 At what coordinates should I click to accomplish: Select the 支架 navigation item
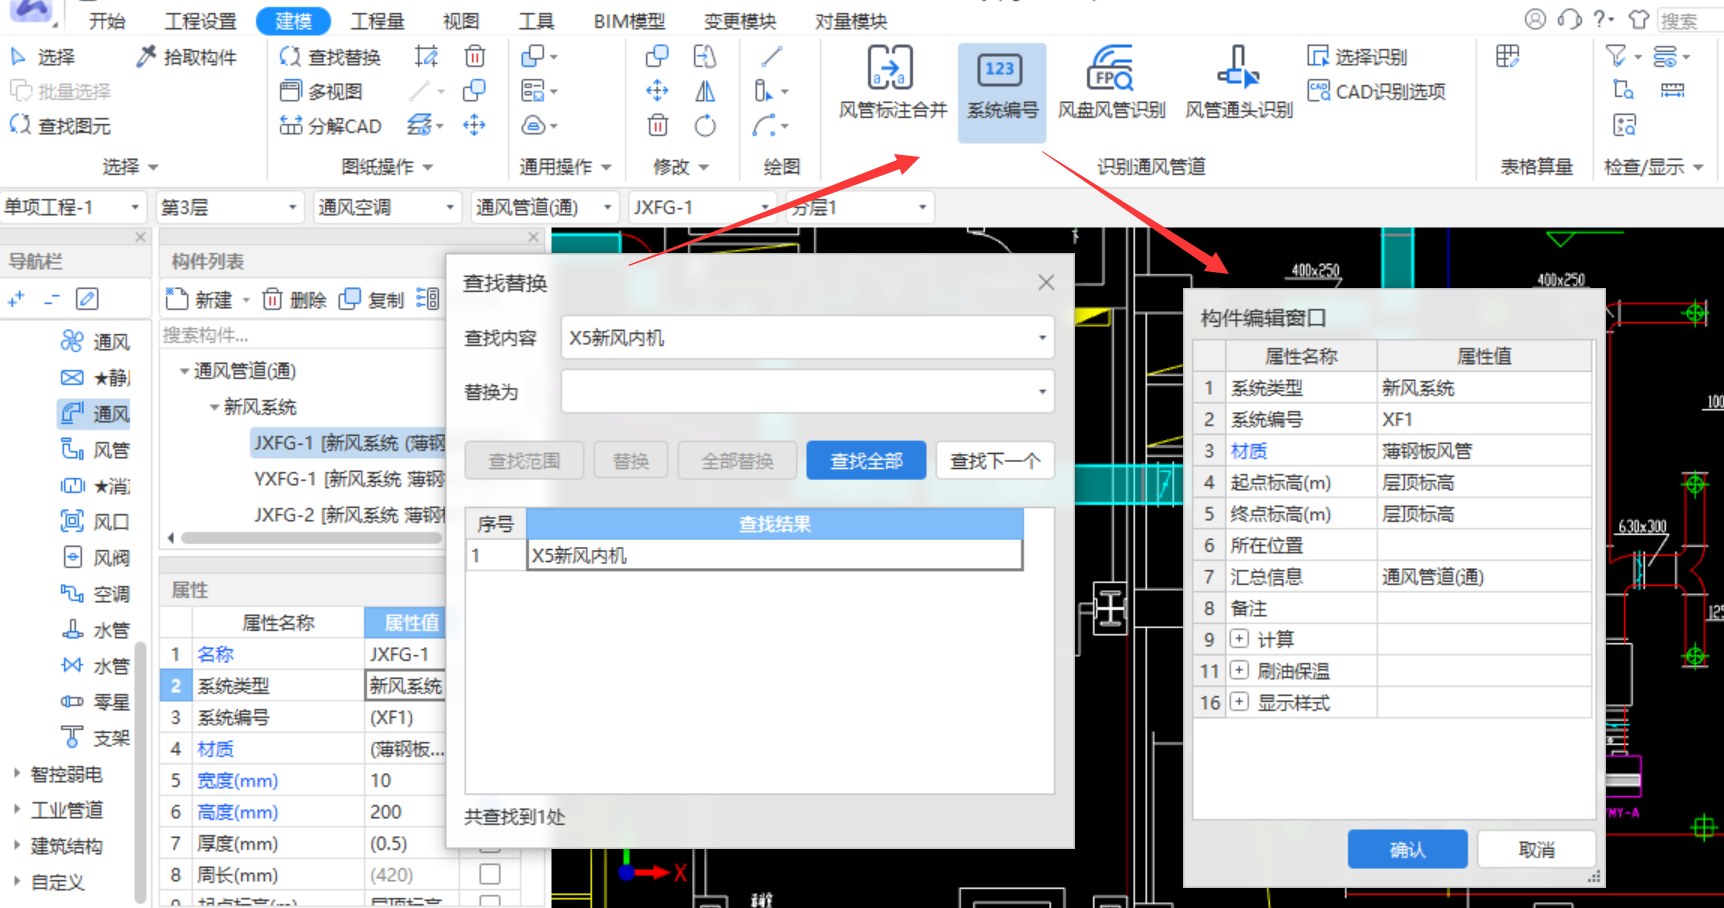click(97, 738)
